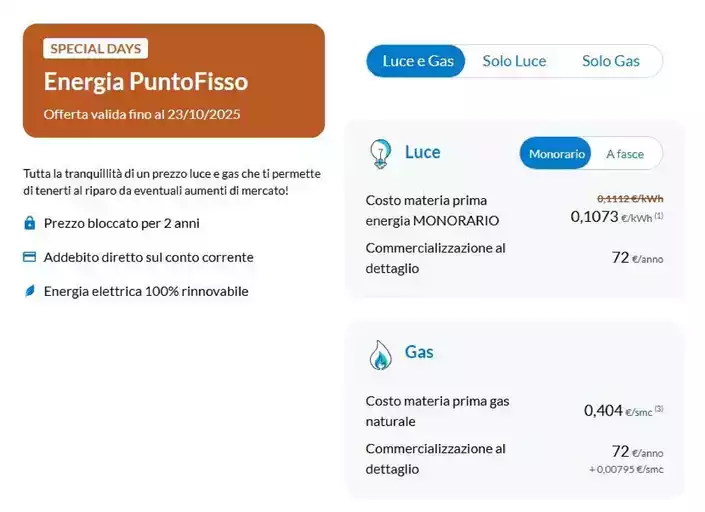Select the Monorario pricing toggle
The image size is (705, 512).
pyautogui.click(x=557, y=154)
